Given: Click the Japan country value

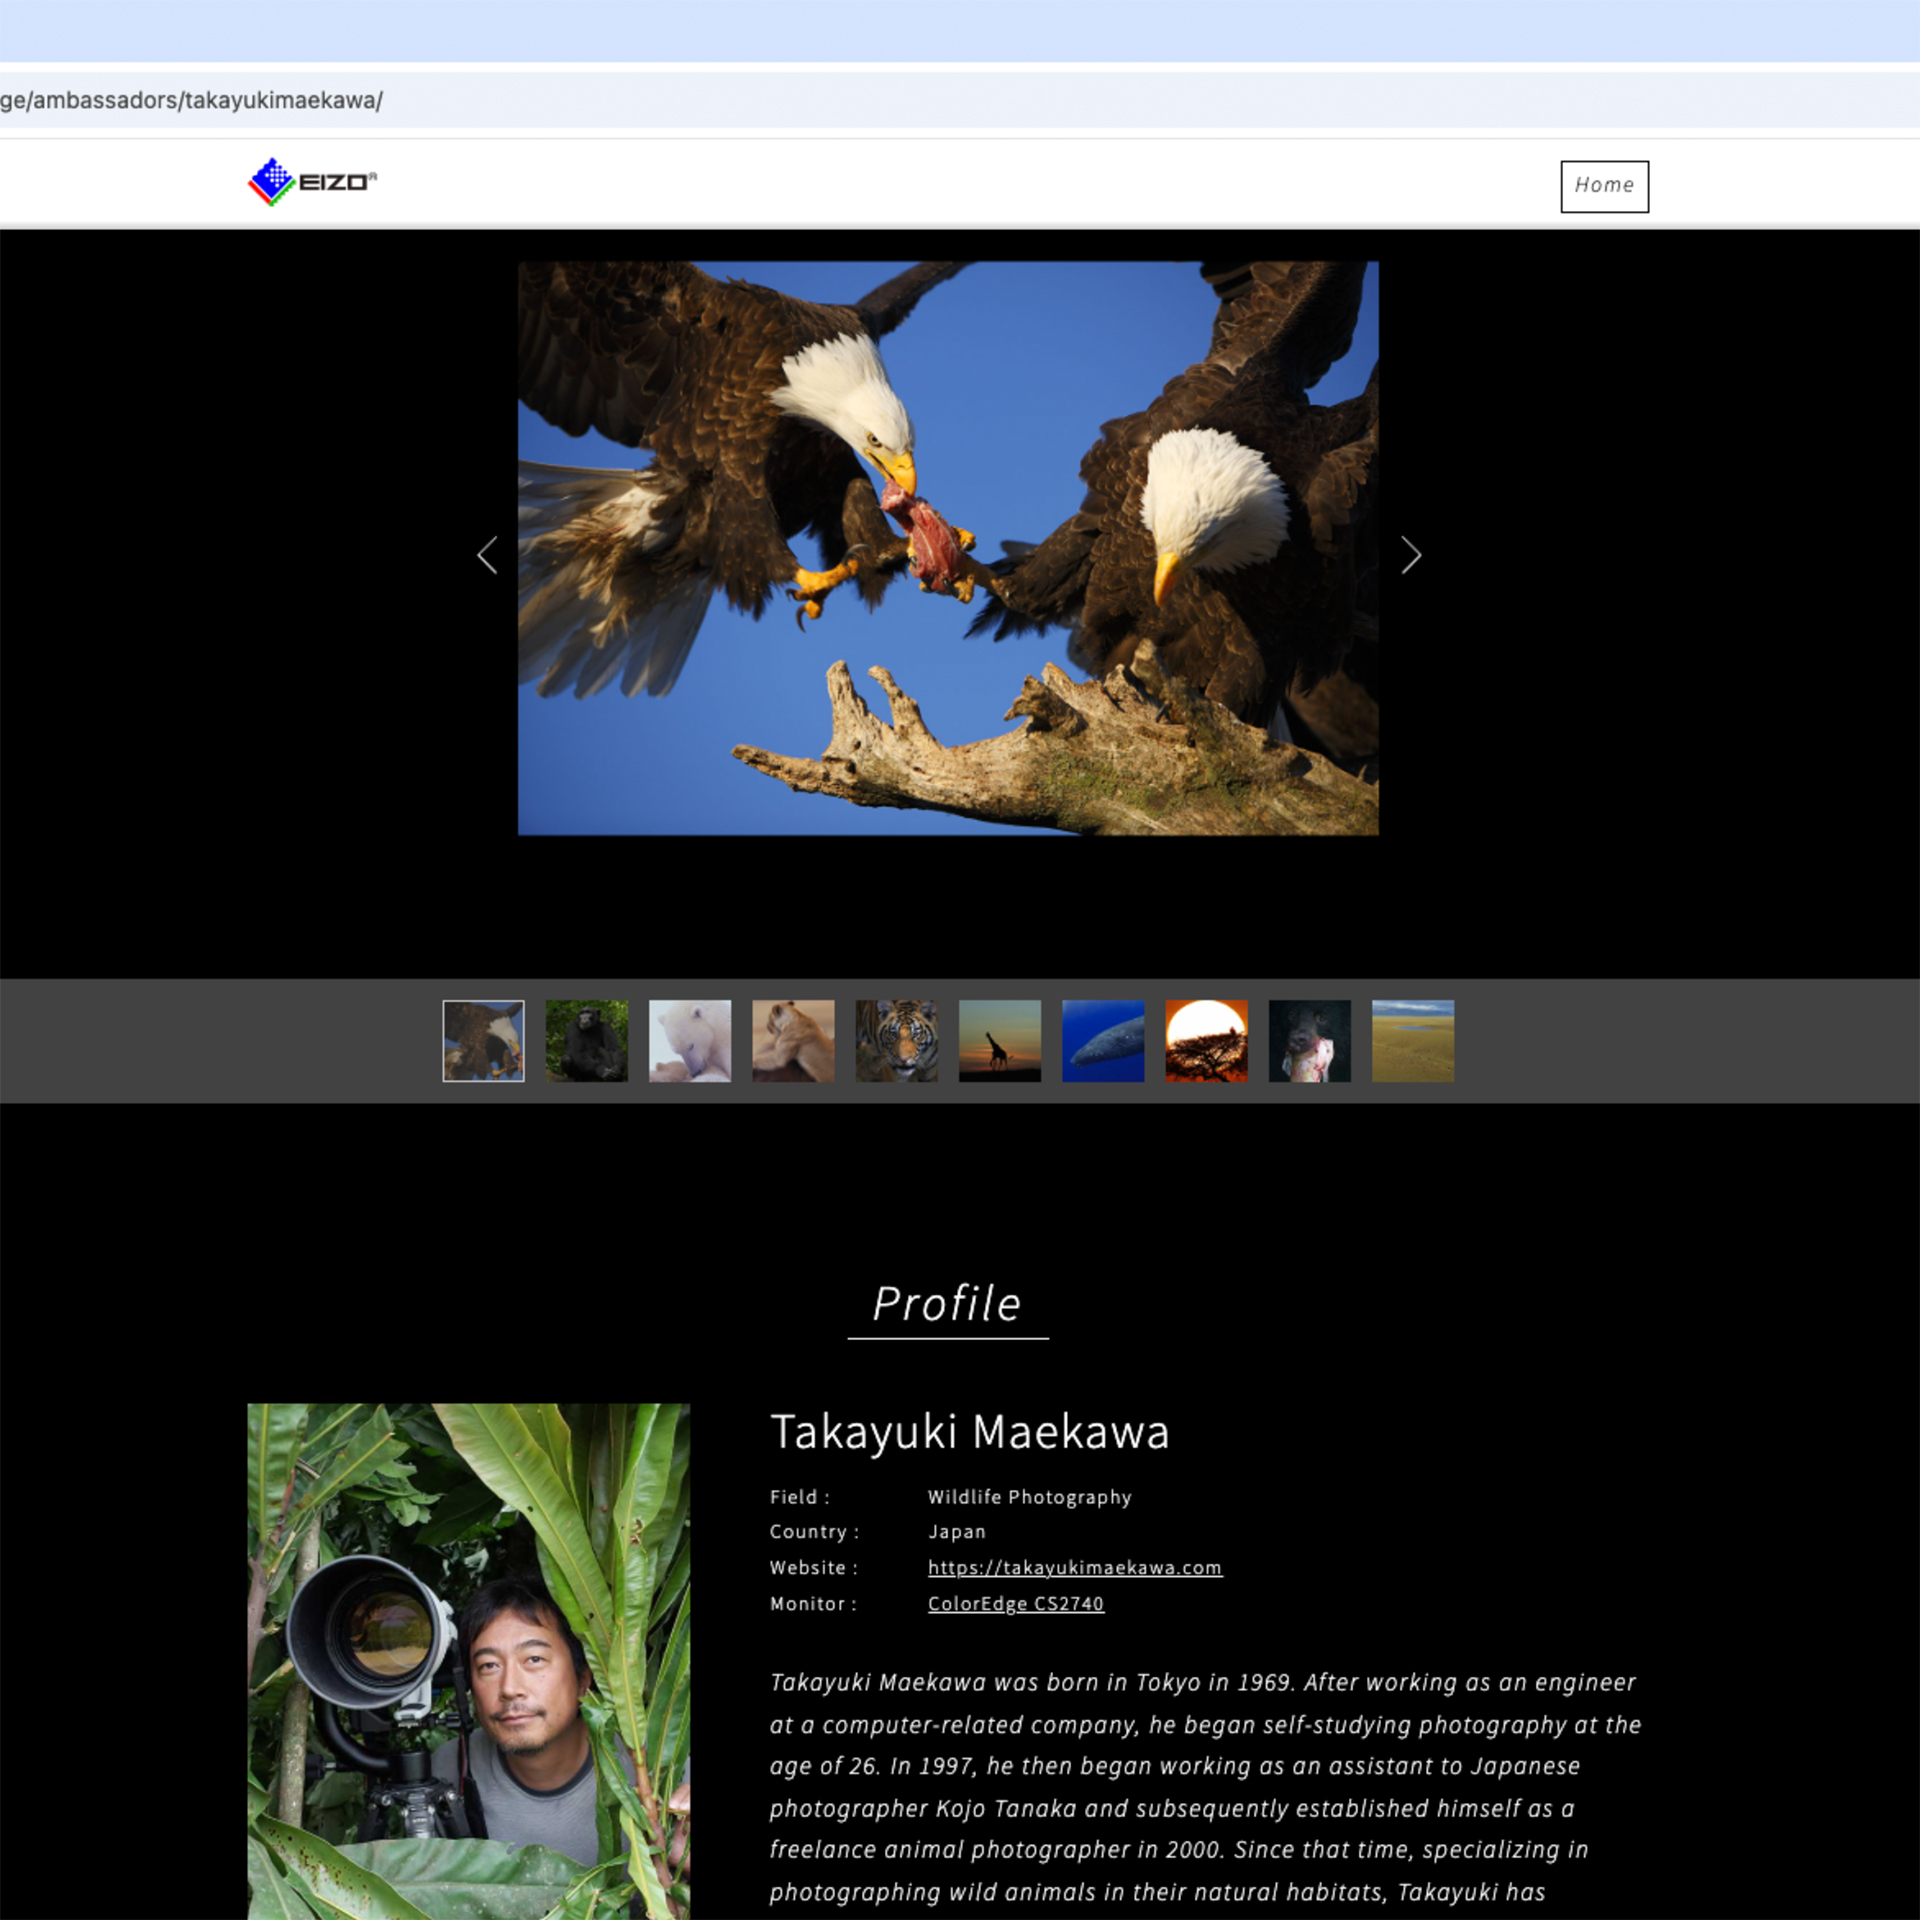Looking at the screenshot, I should click(x=956, y=1532).
